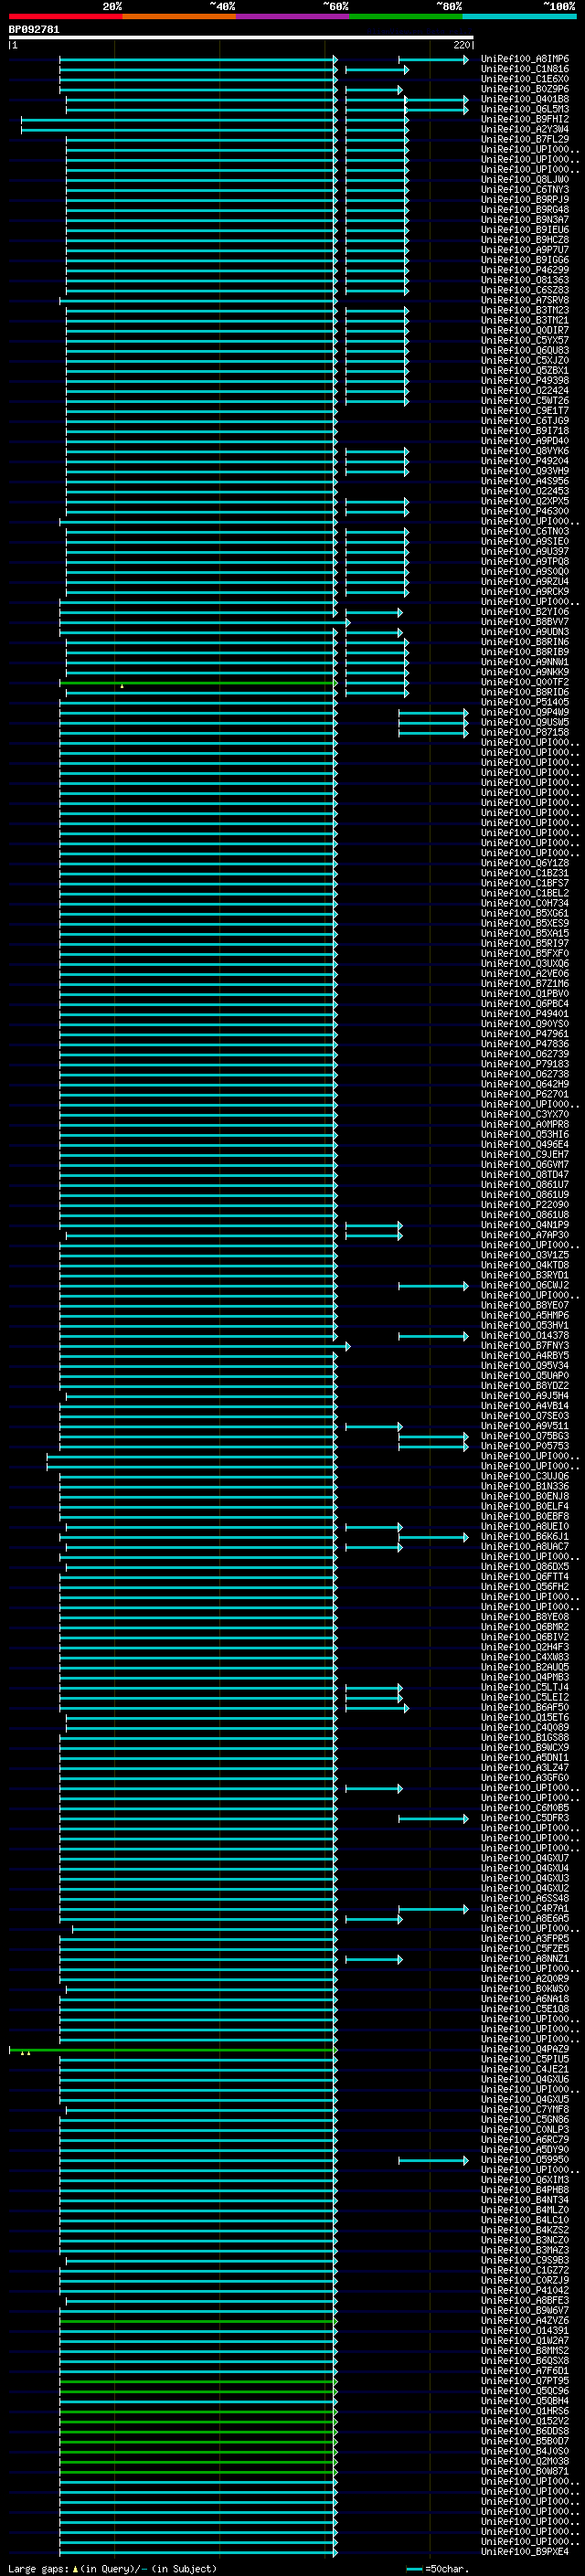The image size is (585, 2576).
Task: Select hit label UniRef100_A8UAC7
Action: [x=525, y=1547]
